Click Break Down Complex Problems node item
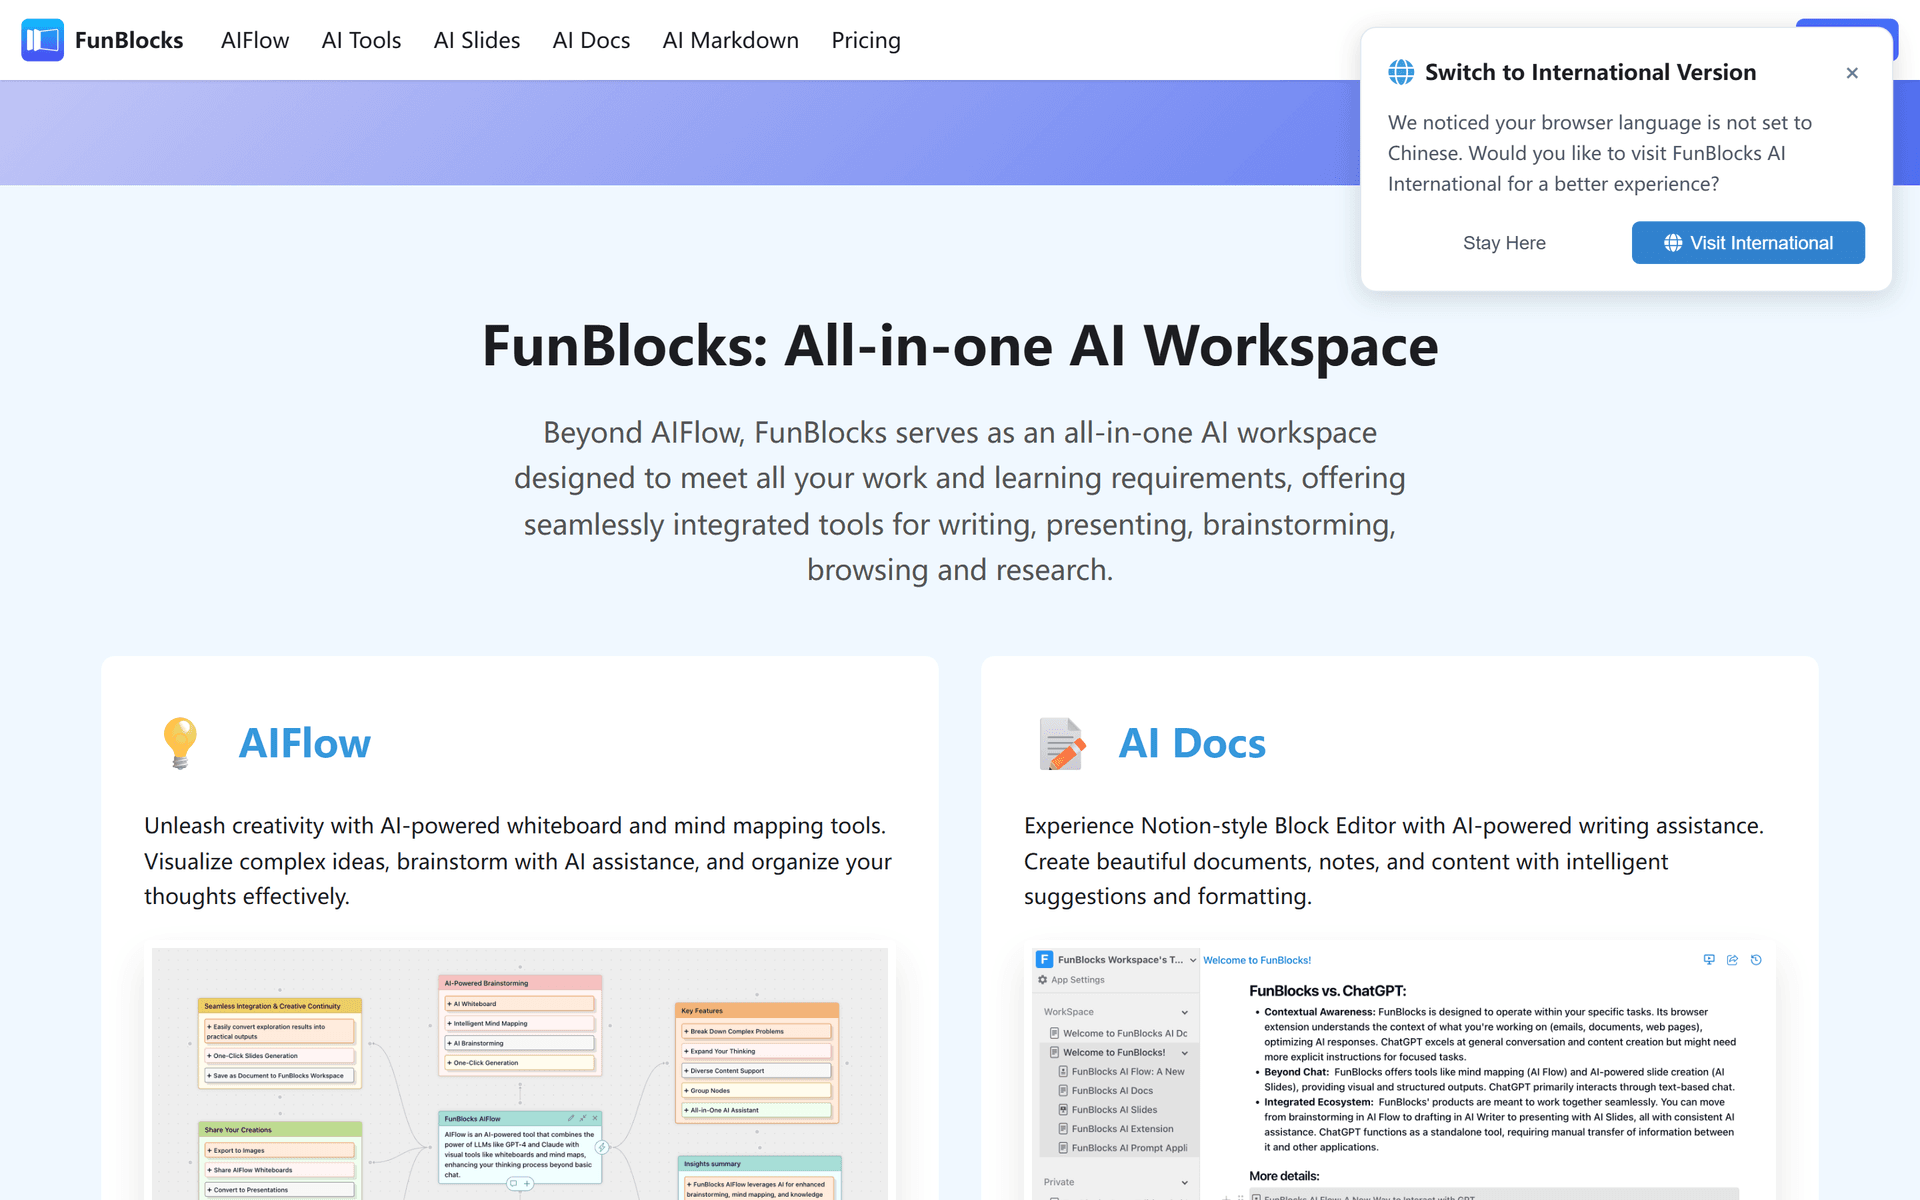Image resolution: width=1920 pixels, height=1200 pixels. point(757,1031)
